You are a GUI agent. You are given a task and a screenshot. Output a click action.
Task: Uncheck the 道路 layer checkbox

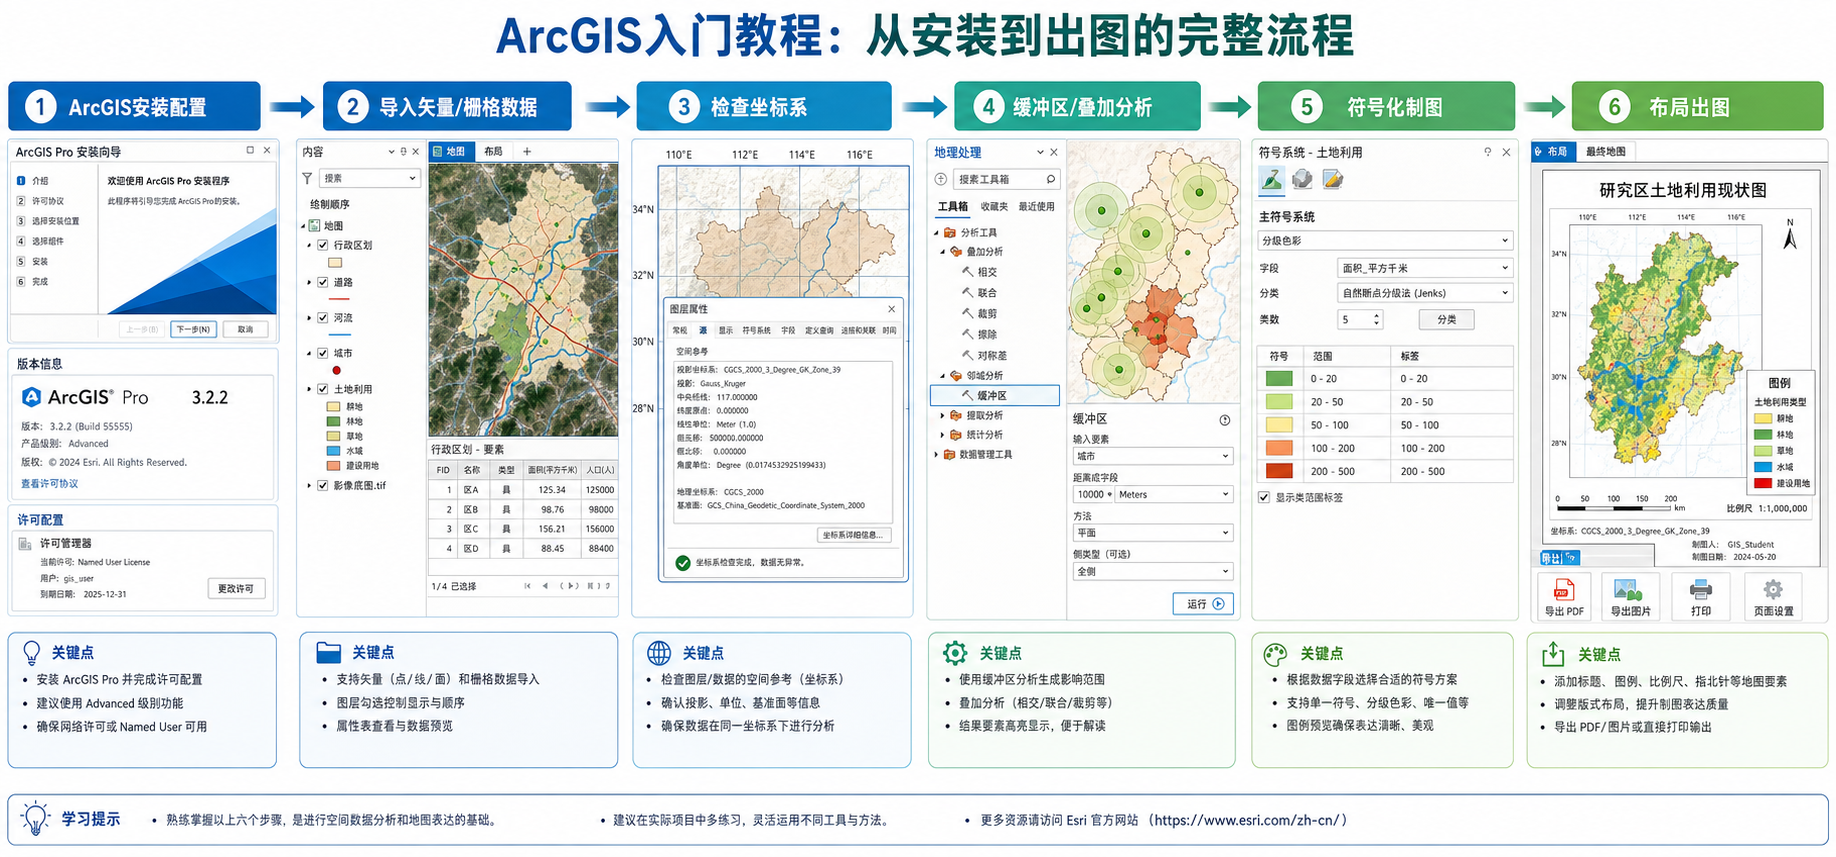click(x=323, y=282)
